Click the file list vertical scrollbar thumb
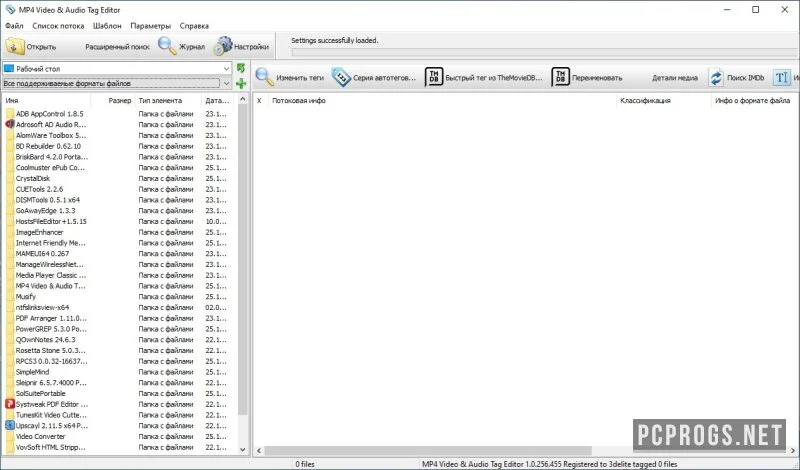800x470 pixels. coord(243,259)
